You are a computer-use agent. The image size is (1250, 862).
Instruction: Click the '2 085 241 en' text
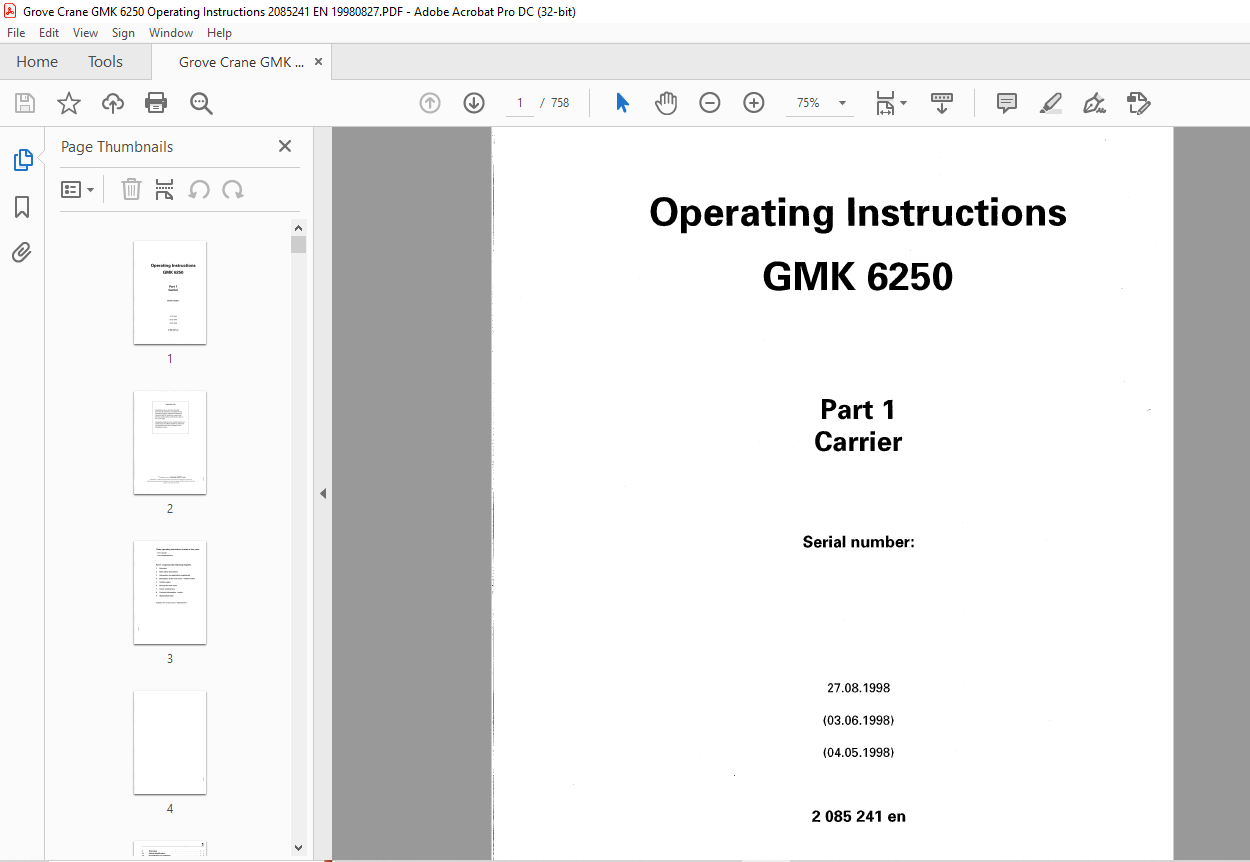point(858,816)
